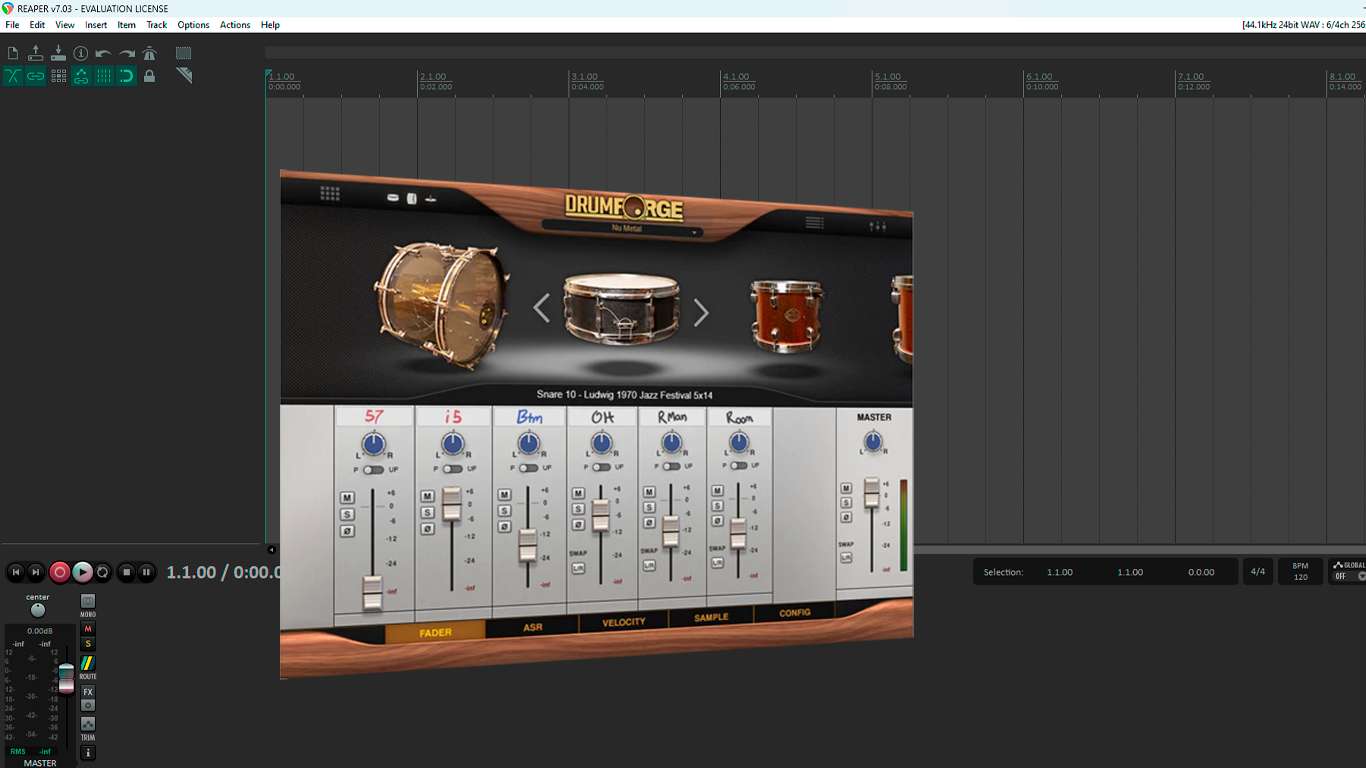Invert phase on the Btm channel
This screenshot has height=768, width=1366.
(504, 526)
